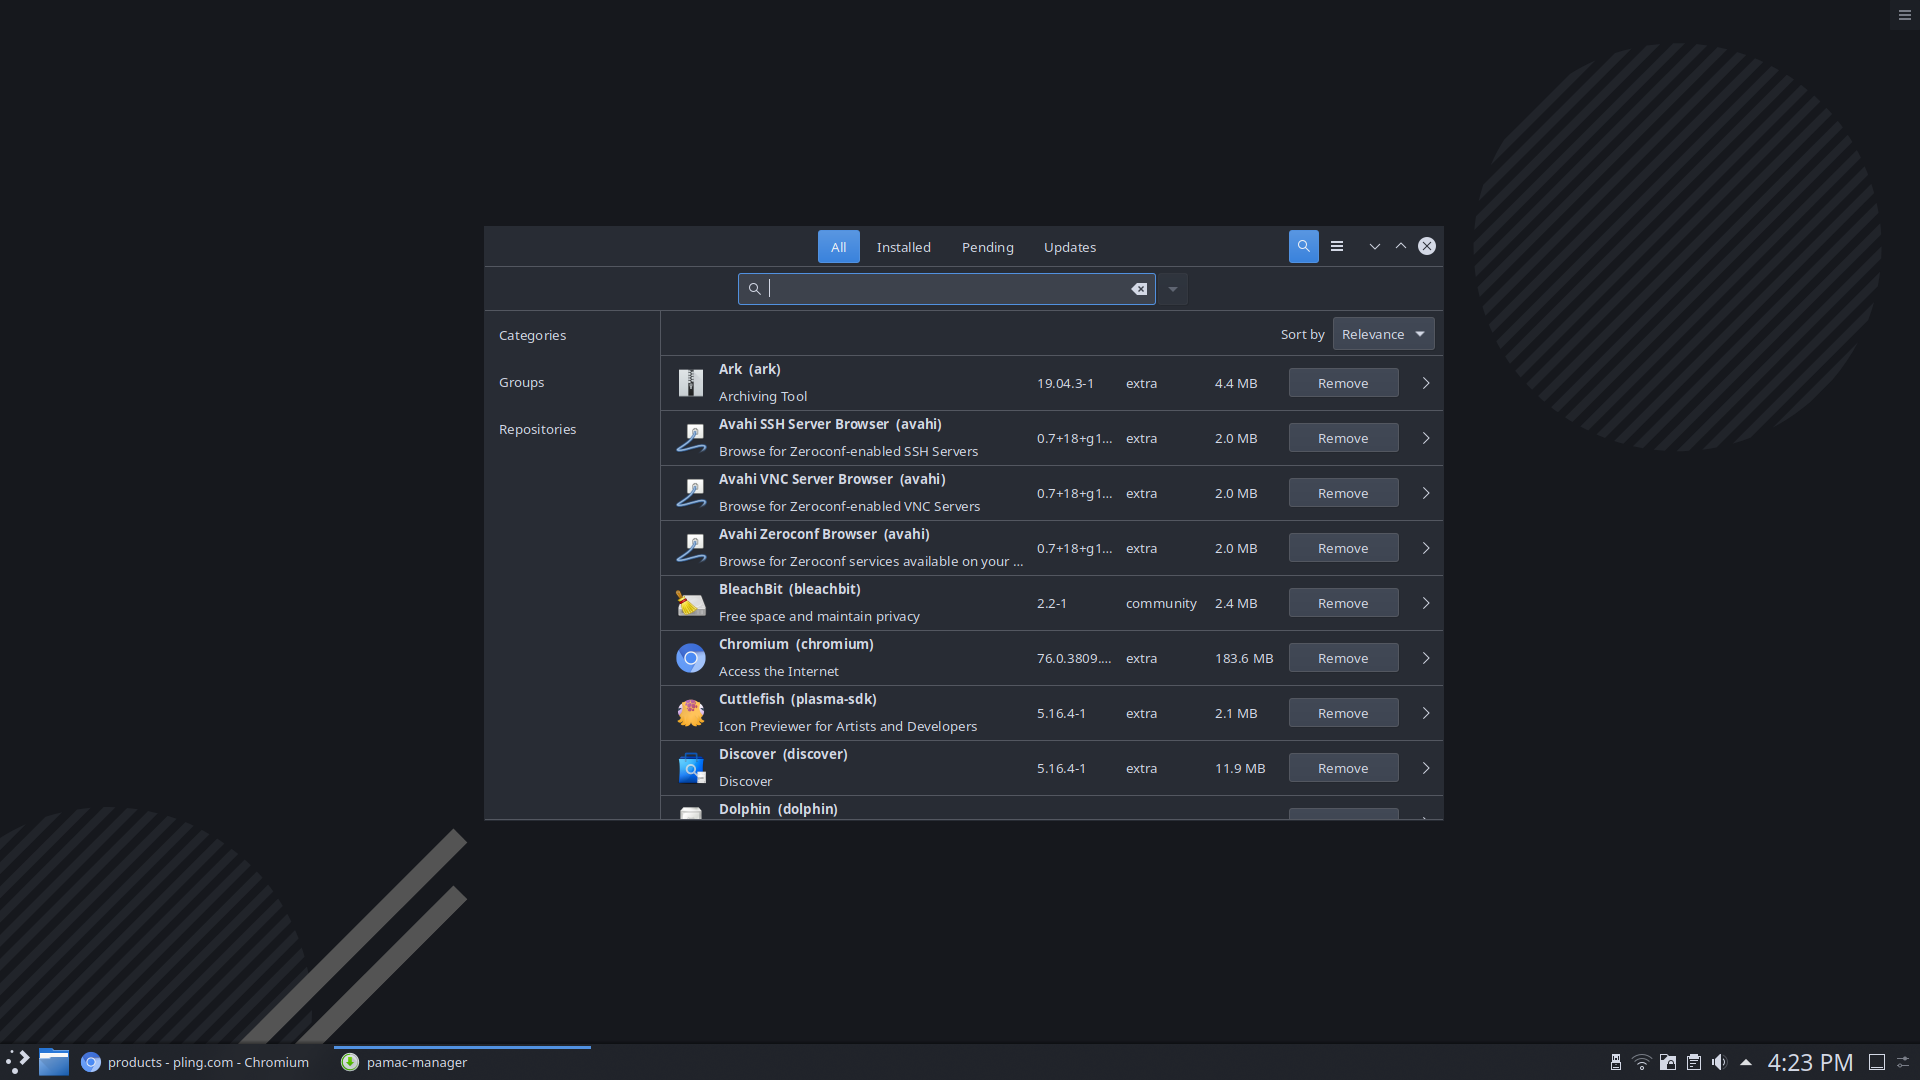The width and height of the screenshot is (1920, 1080).
Task: Open the disk quota tray icon
Action: pyautogui.click(x=1667, y=1062)
